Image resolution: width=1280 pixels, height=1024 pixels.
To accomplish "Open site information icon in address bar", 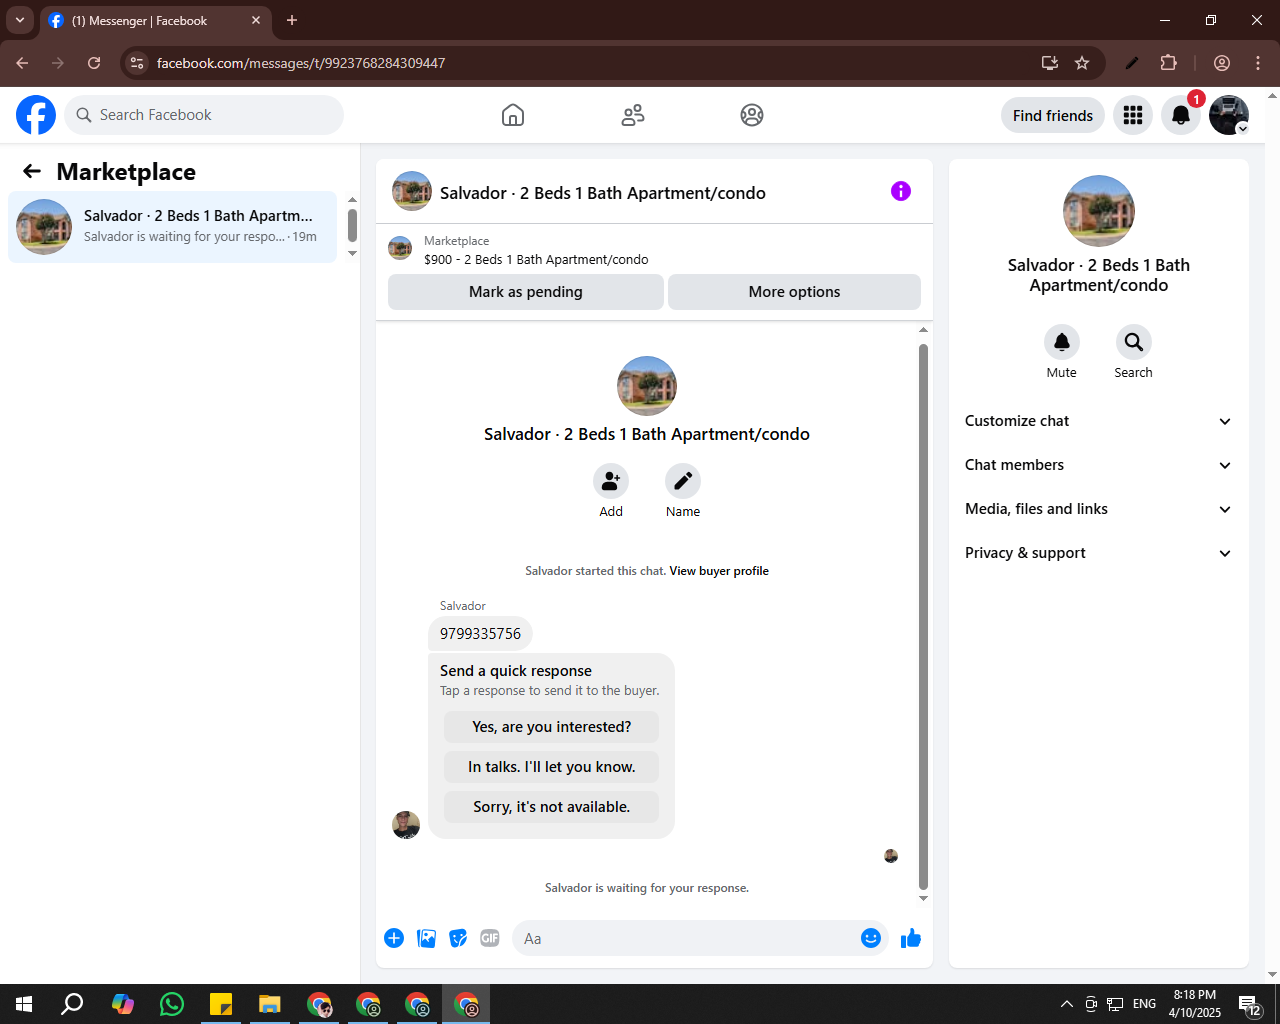I will coord(138,63).
